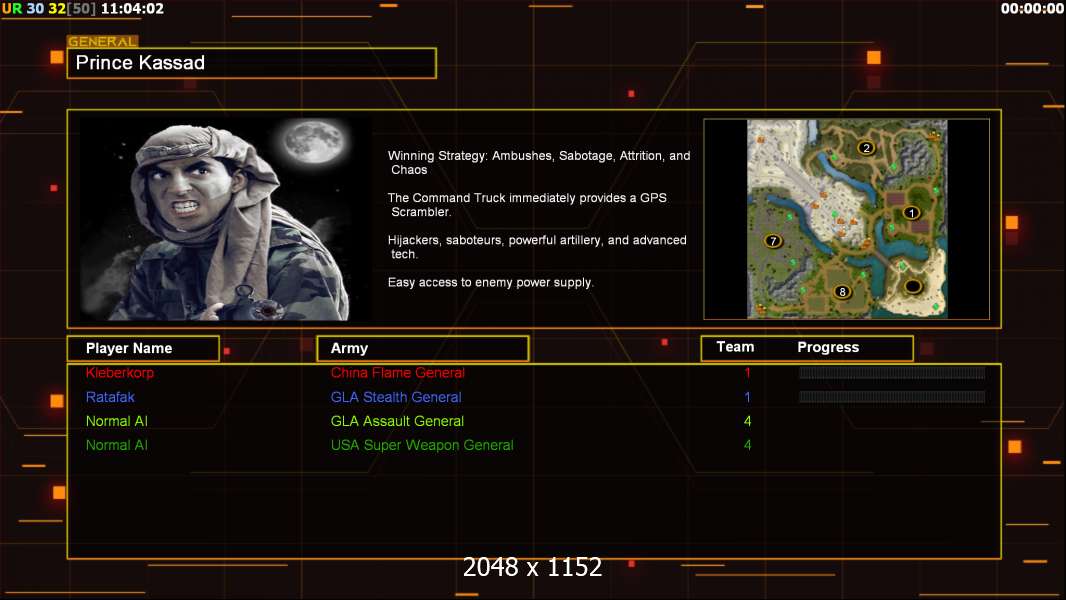Click the Progress column header
Screen dimensions: 1066x600
pos(828,347)
